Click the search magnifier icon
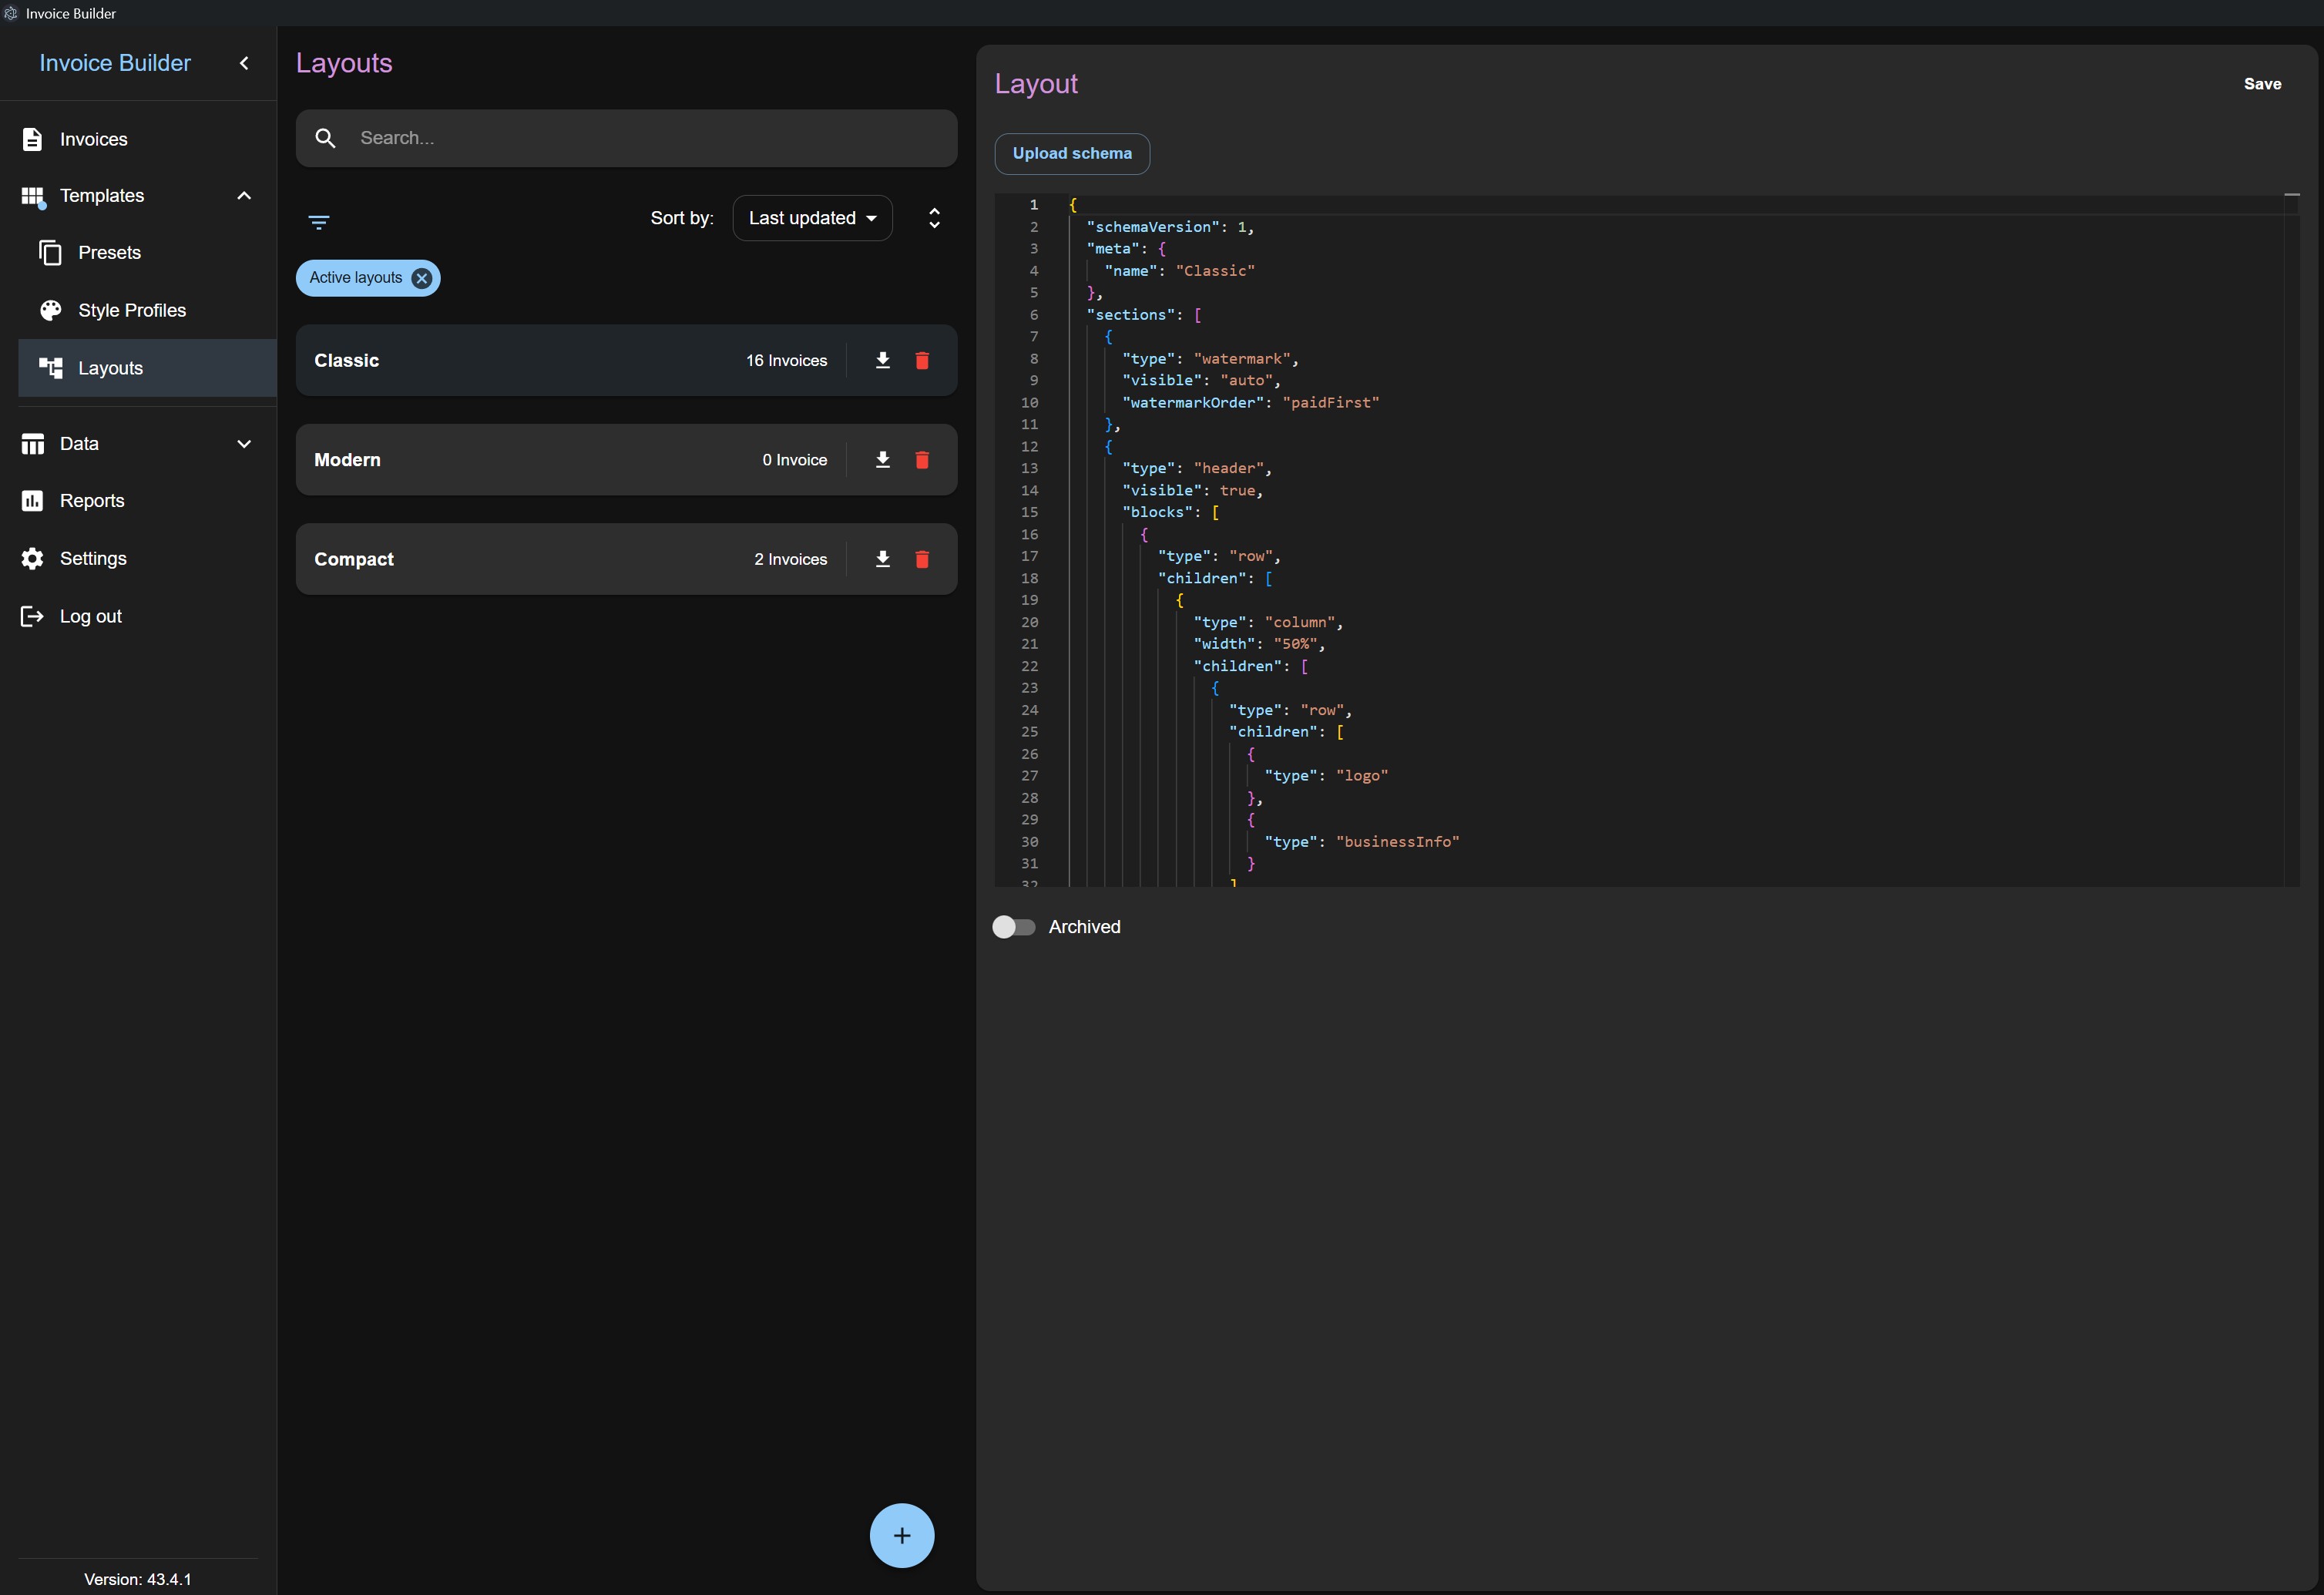The image size is (2324, 1595). [x=325, y=138]
